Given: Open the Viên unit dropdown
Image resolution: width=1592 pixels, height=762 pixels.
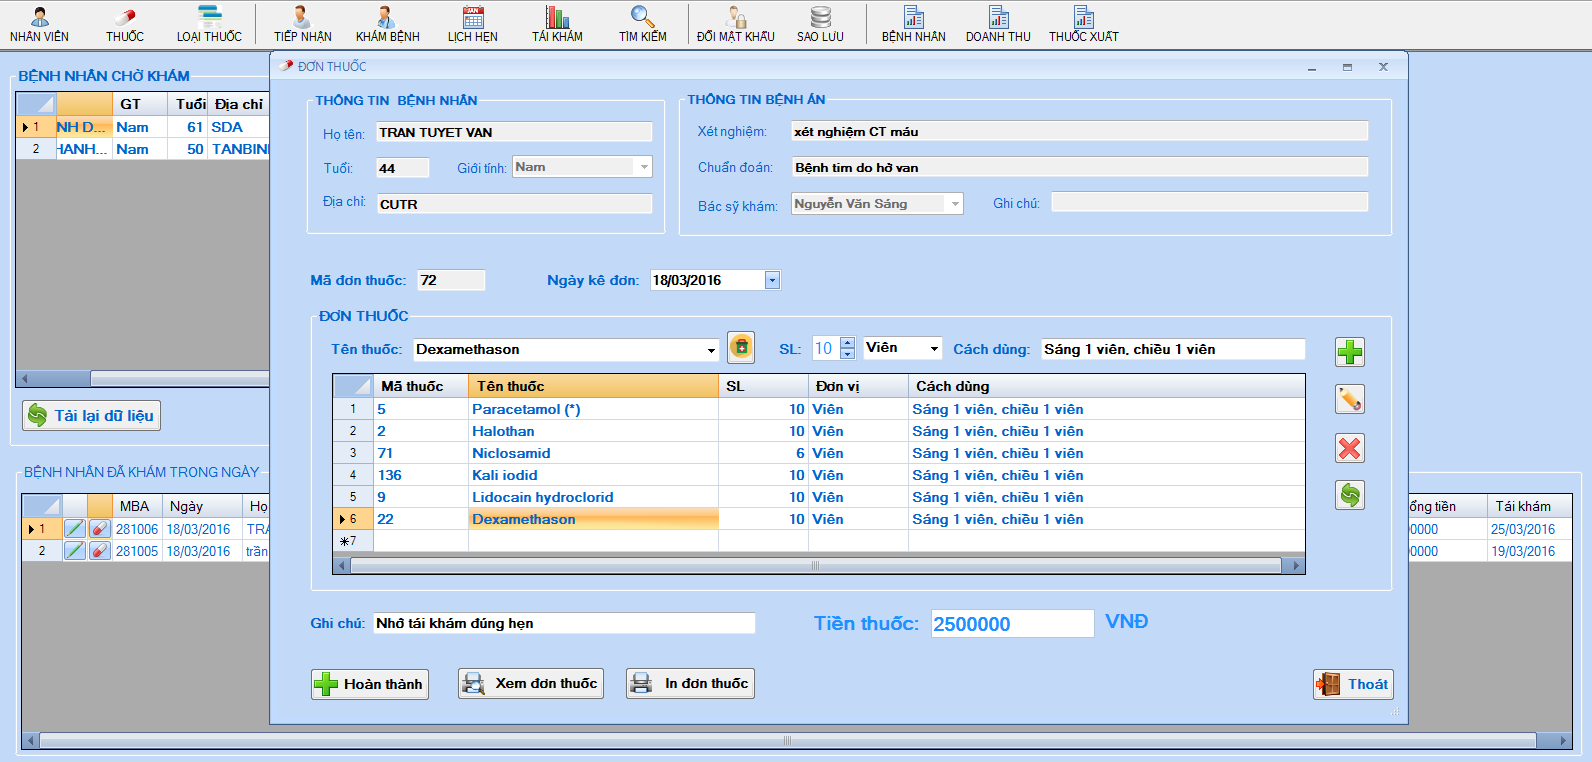Looking at the screenshot, I should [x=934, y=348].
